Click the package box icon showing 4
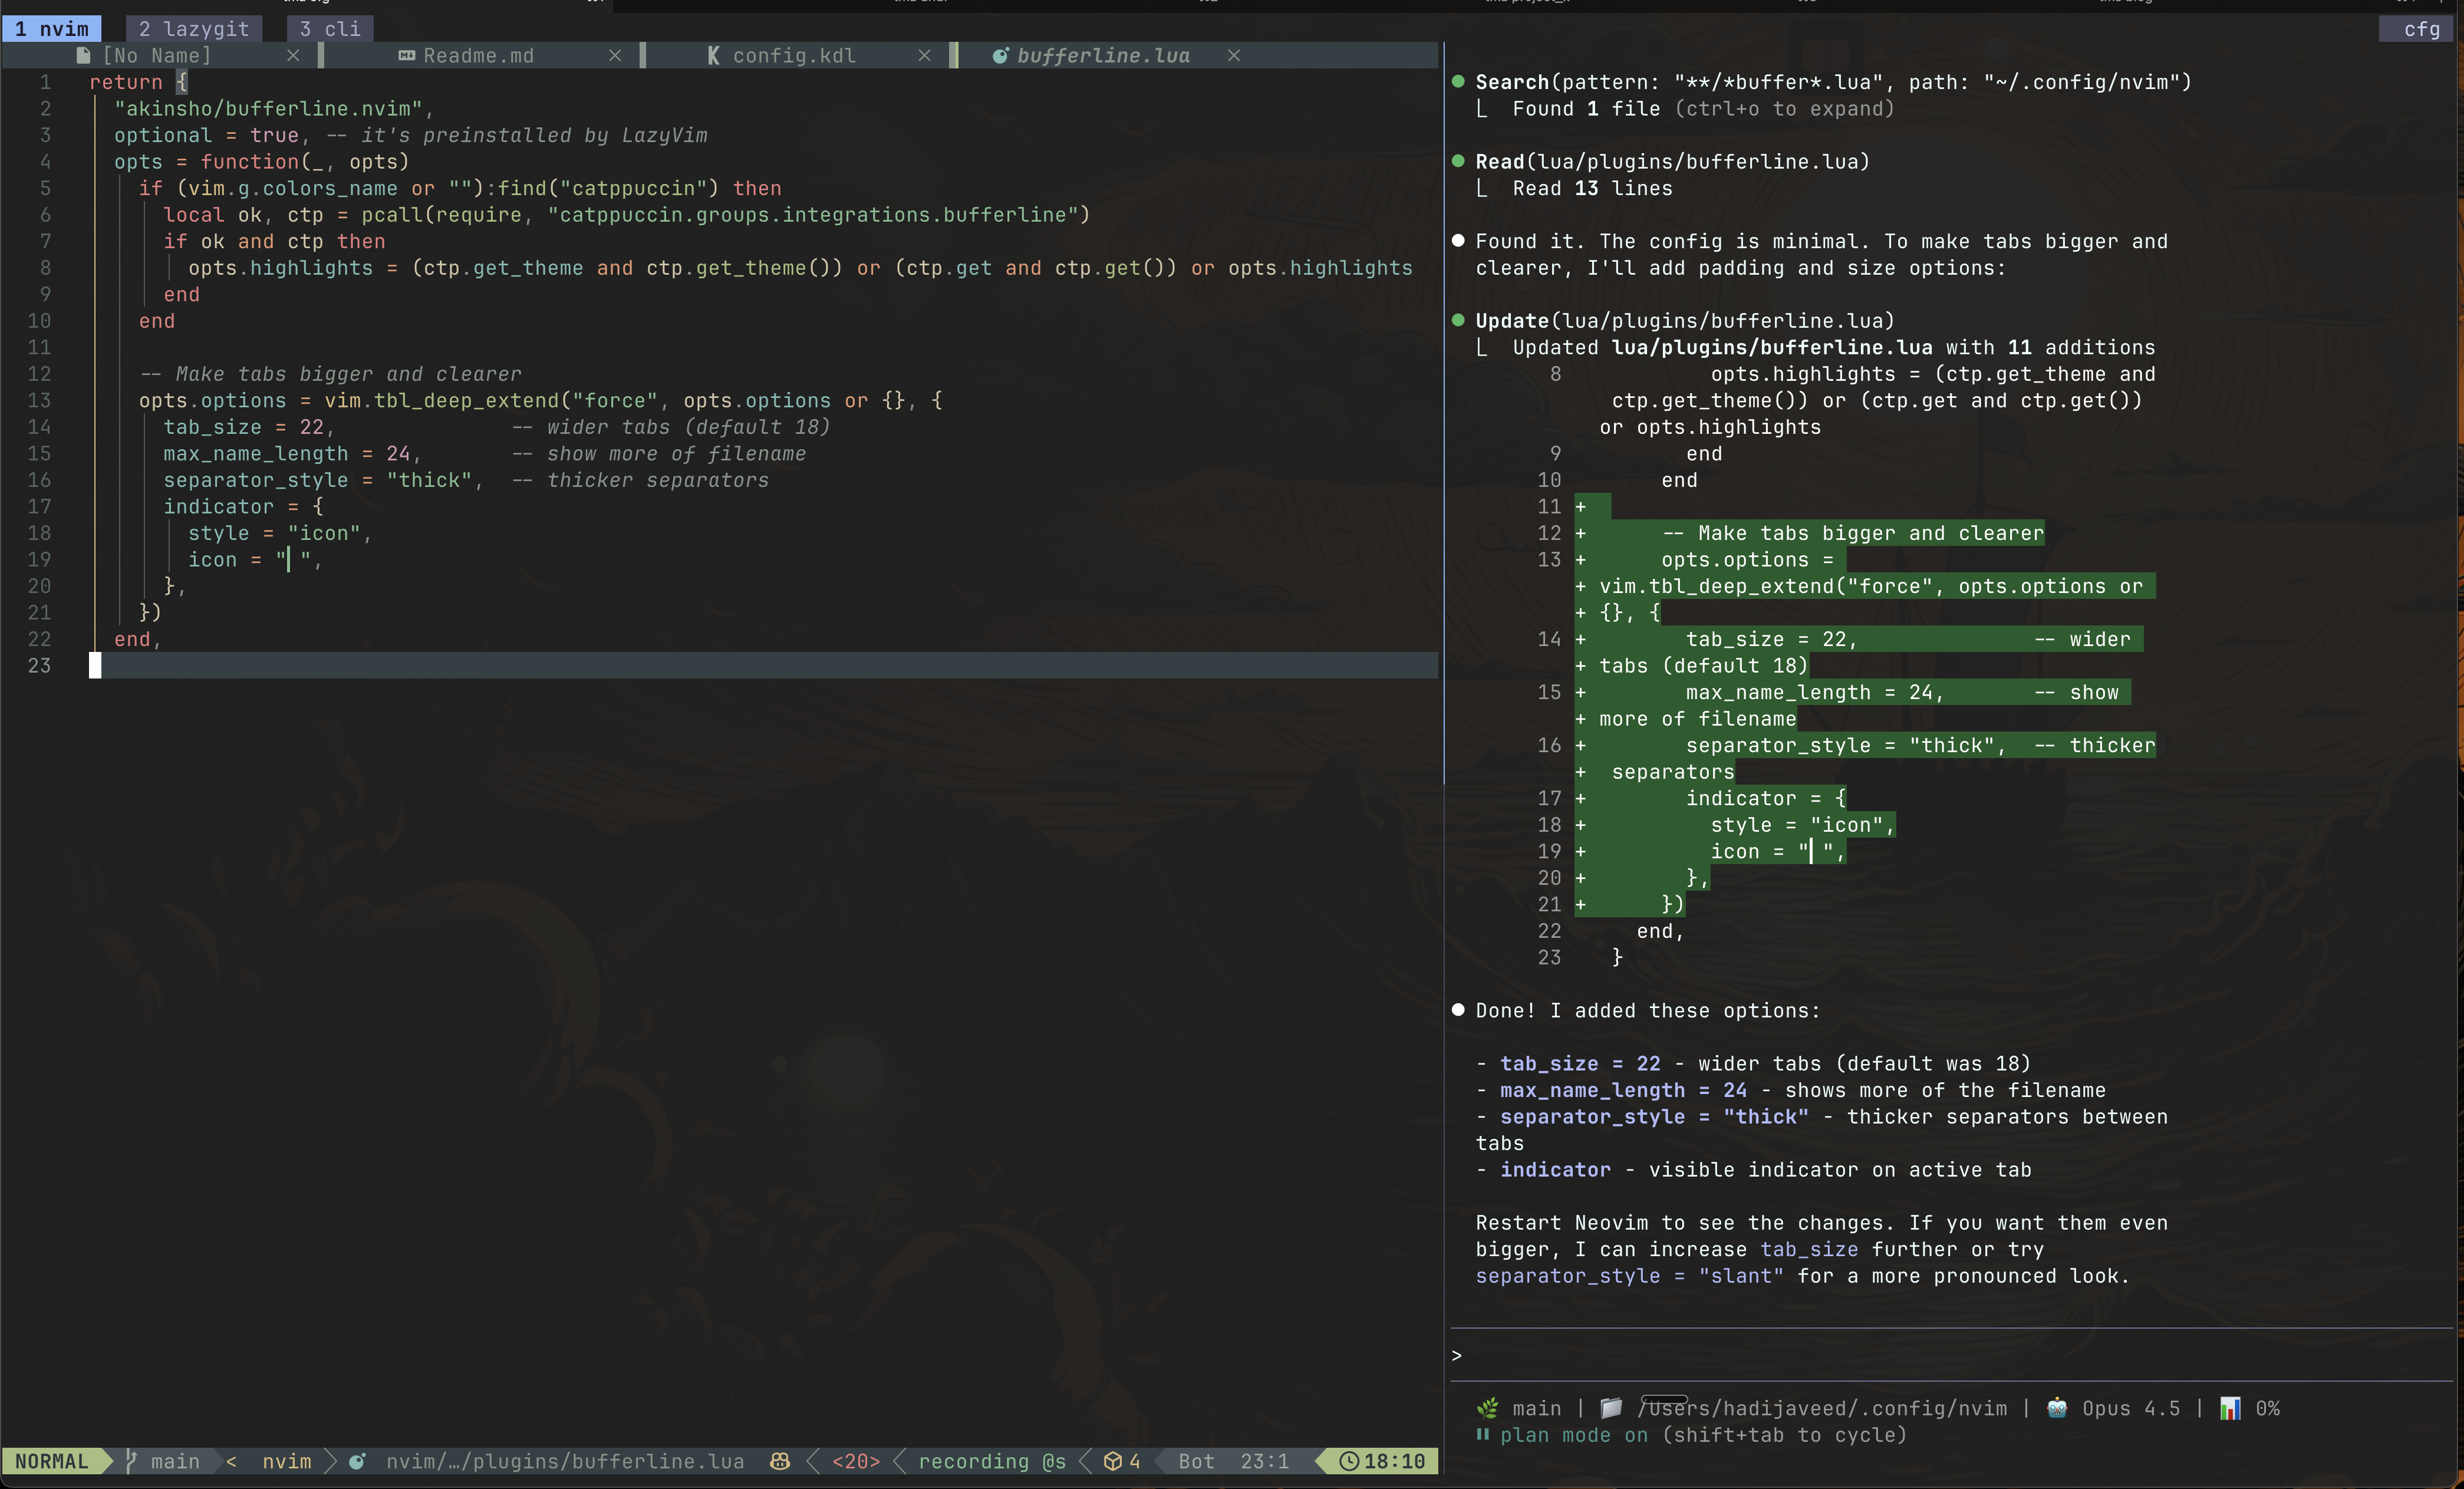The width and height of the screenshot is (2464, 1489). (x=1113, y=1461)
